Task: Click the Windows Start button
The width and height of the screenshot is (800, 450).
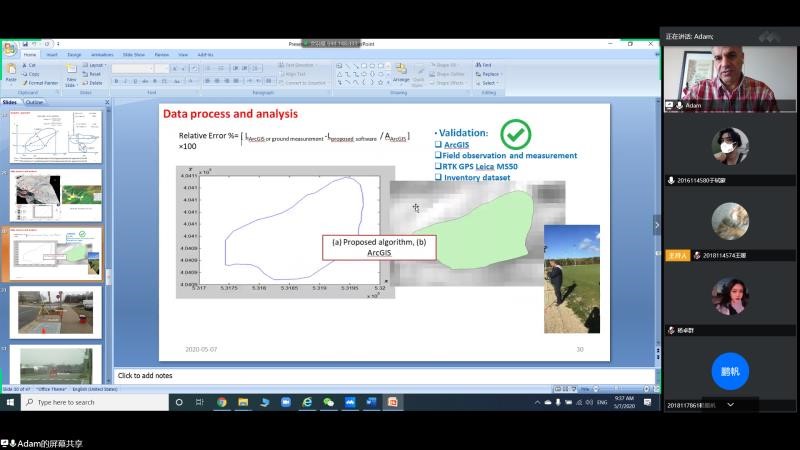Action: (10, 402)
